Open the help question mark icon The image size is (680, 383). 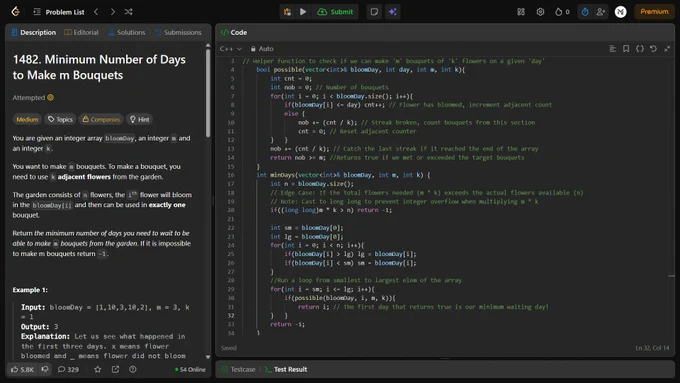pyautogui.click(x=133, y=370)
